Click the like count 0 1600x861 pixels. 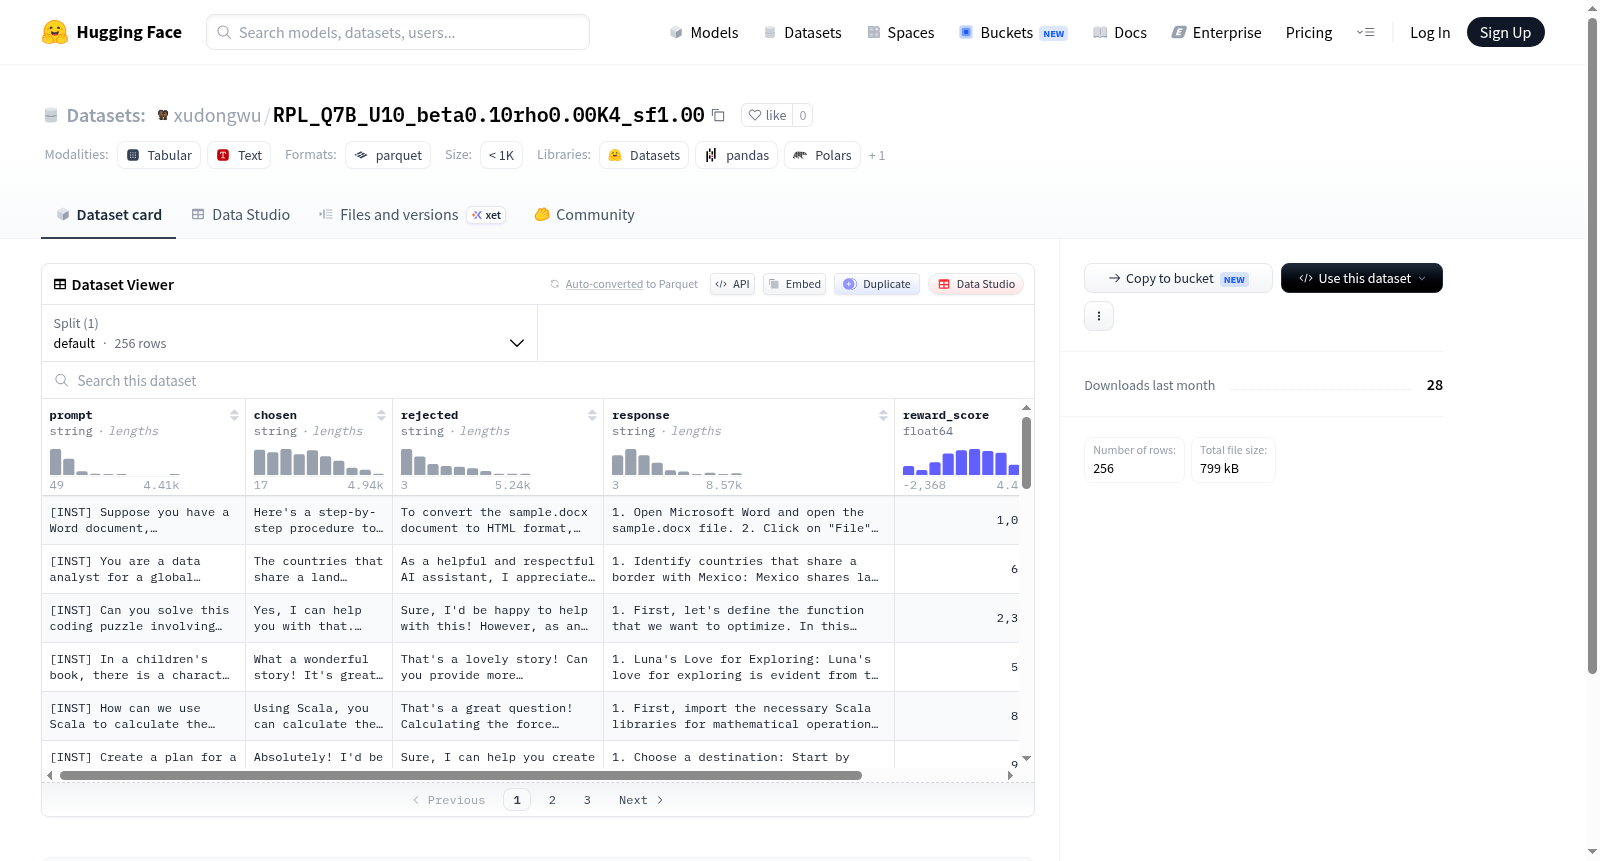tap(802, 115)
